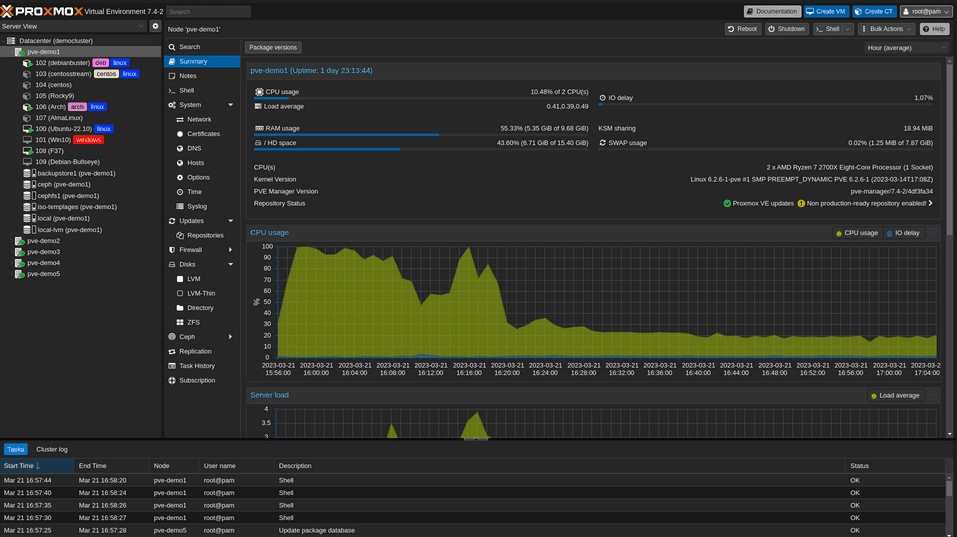This screenshot has width=957, height=537.
Task: Toggle IO delay series in chart legend
Action: (x=903, y=233)
